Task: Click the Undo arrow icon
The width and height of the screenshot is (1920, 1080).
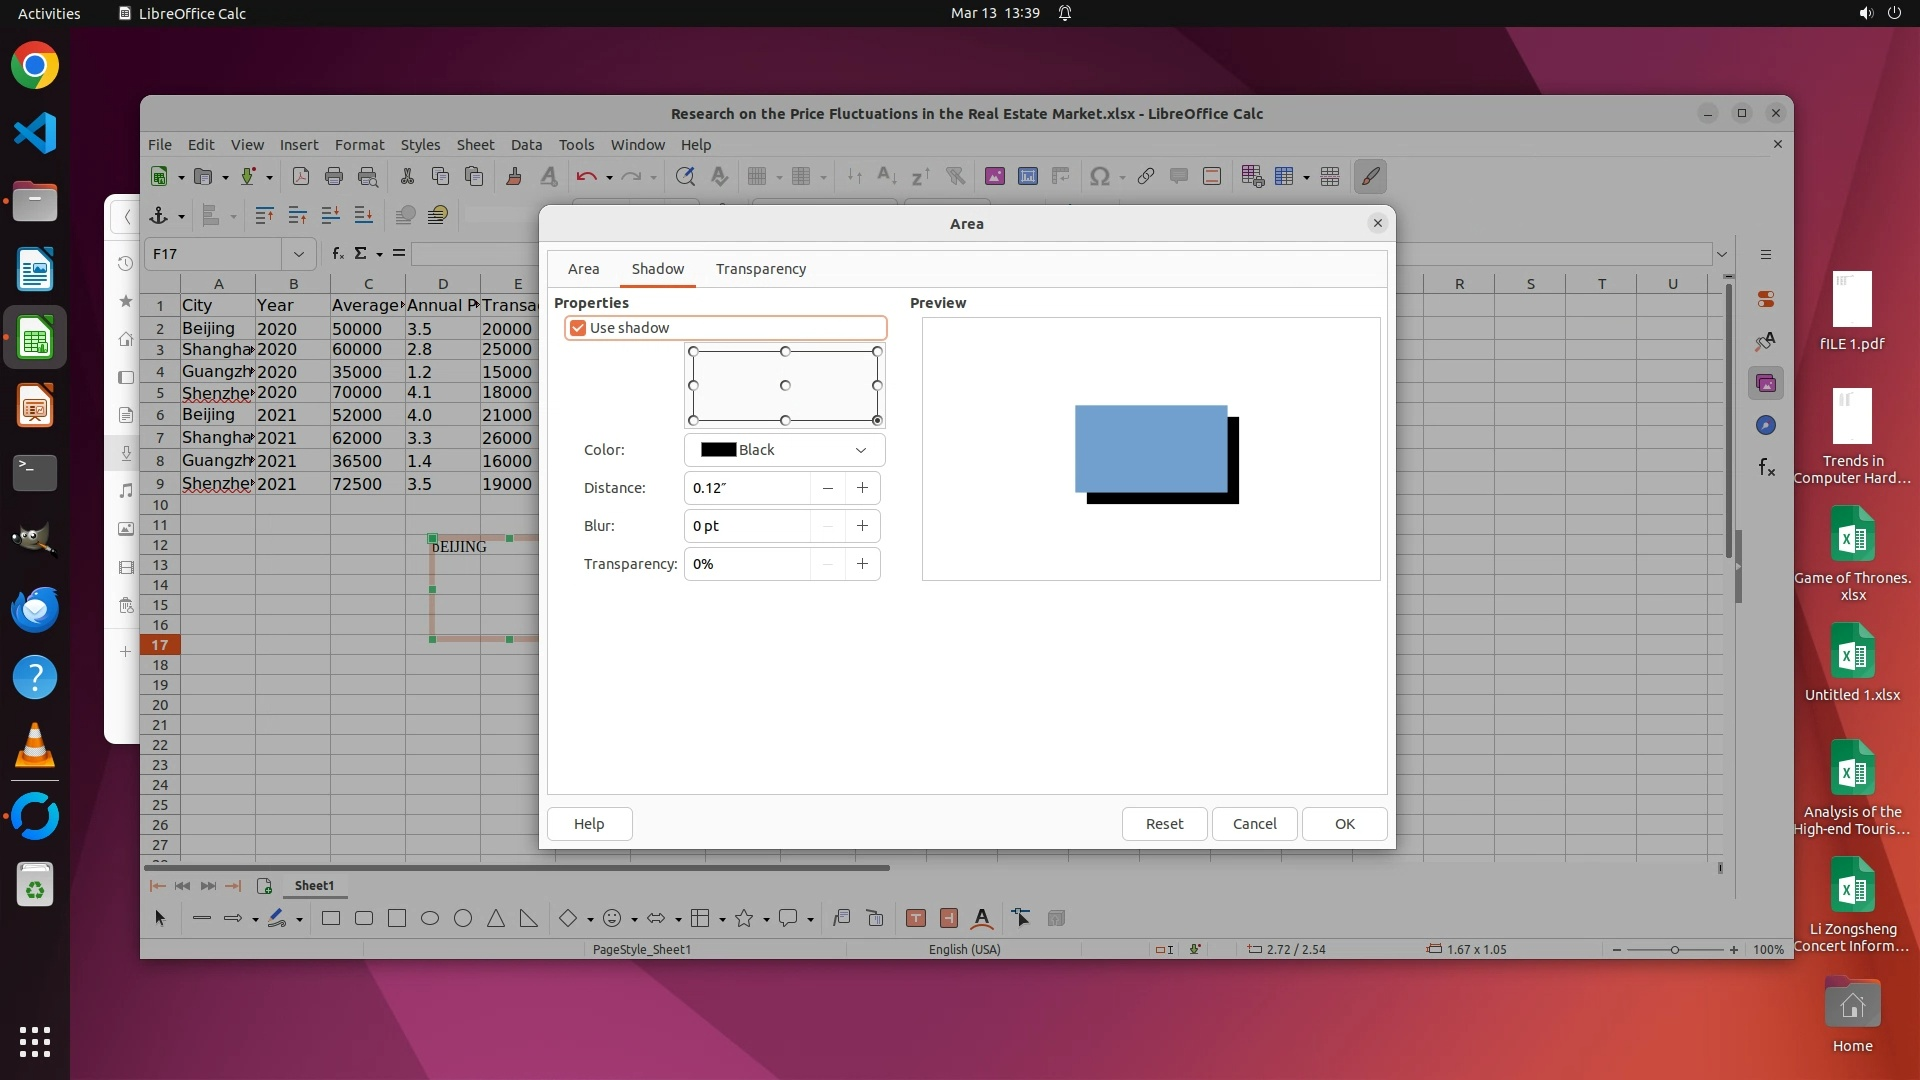Action: click(x=586, y=177)
